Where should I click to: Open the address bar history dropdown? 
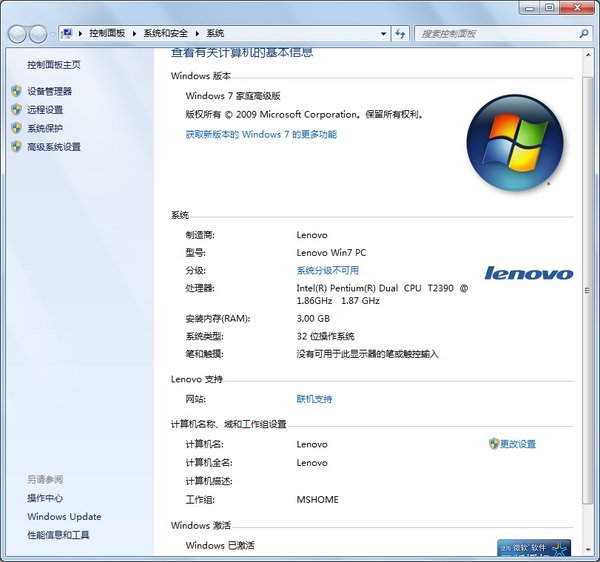click(383, 34)
